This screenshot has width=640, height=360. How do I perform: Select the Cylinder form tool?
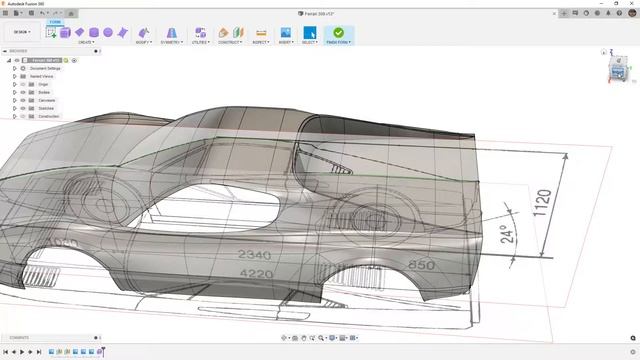click(94, 33)
